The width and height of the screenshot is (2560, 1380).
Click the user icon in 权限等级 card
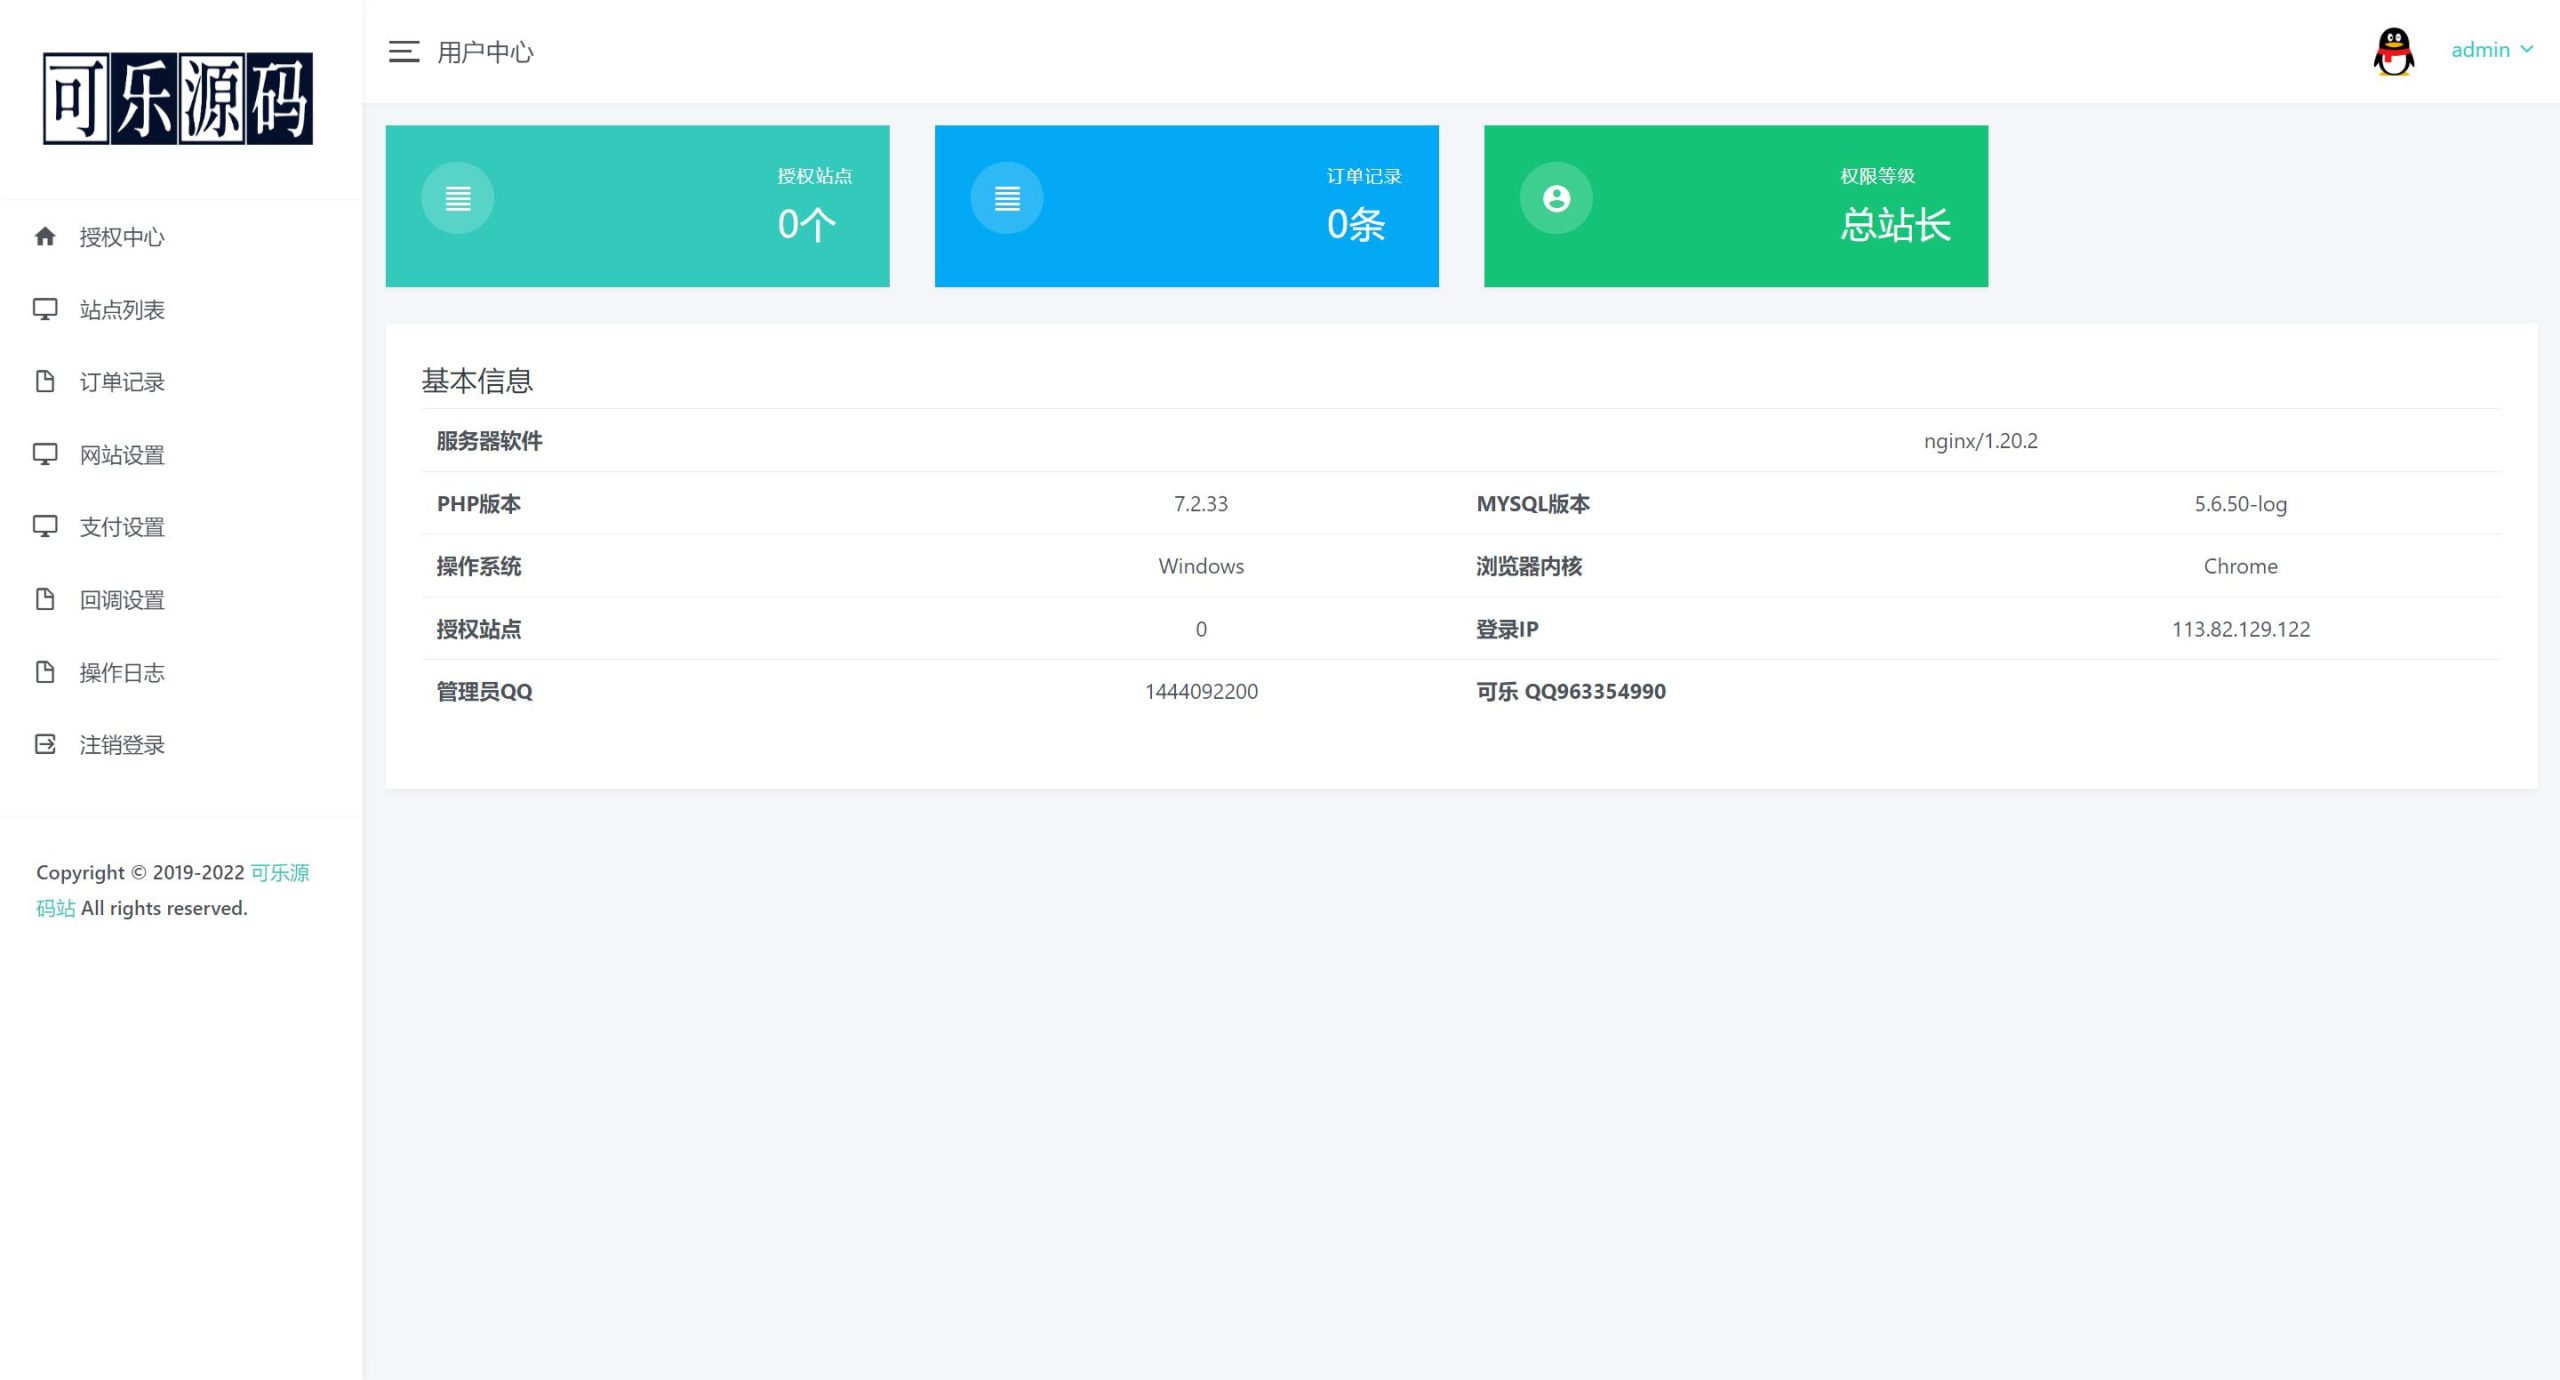click(x=1556, y=198)
